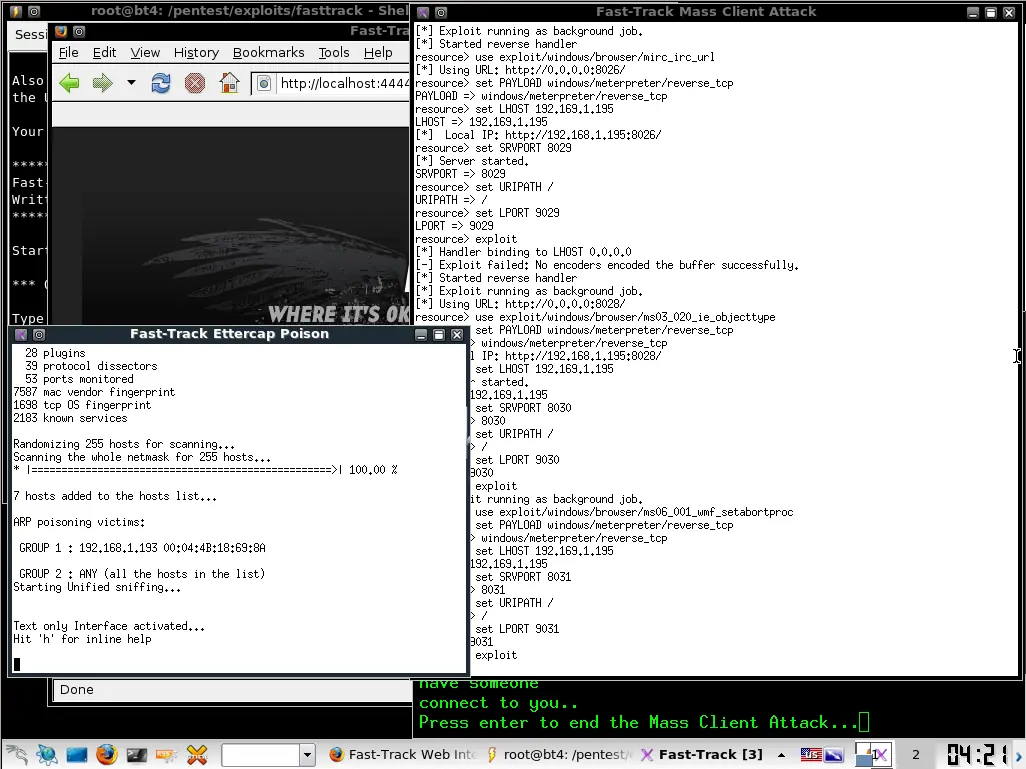This screenshot has width=1026, height=769.
Task: Launch Firefox from taskbar quick launch
Action: pos(106,755)
